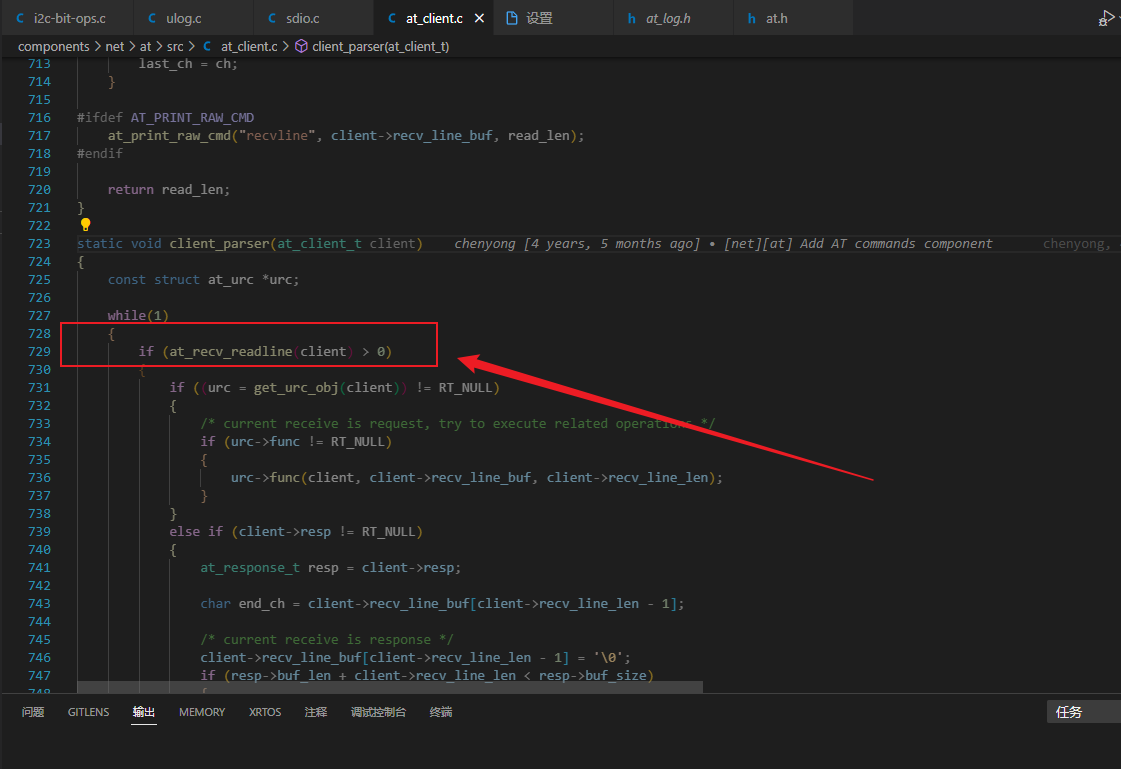Click the end_ch variable declaration

tap(262, 604)
